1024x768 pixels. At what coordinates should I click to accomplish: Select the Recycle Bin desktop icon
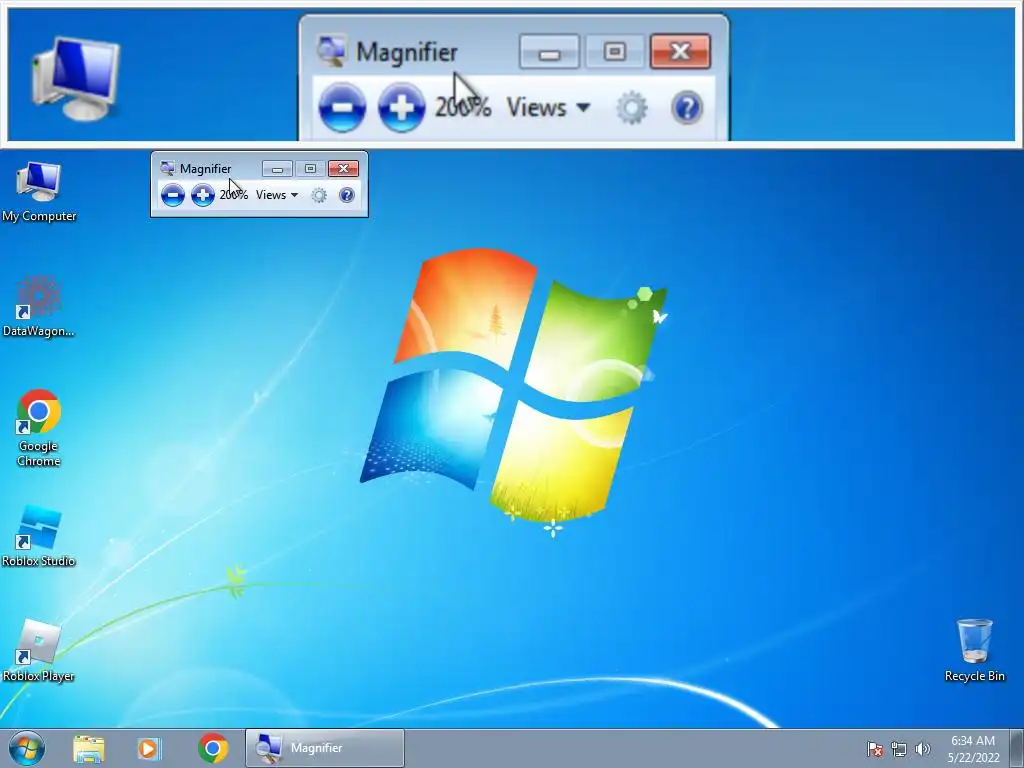pyautogui.click(x=974, y=650)
